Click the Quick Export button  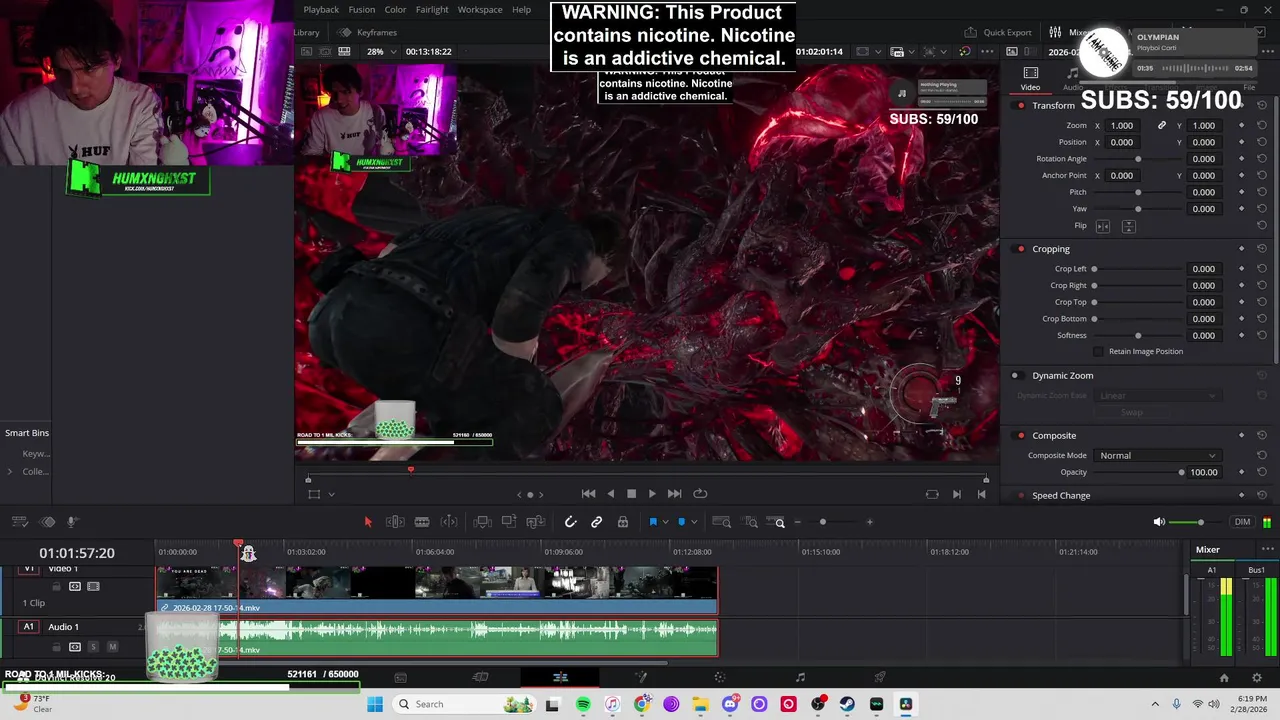[x=998, y=32]
